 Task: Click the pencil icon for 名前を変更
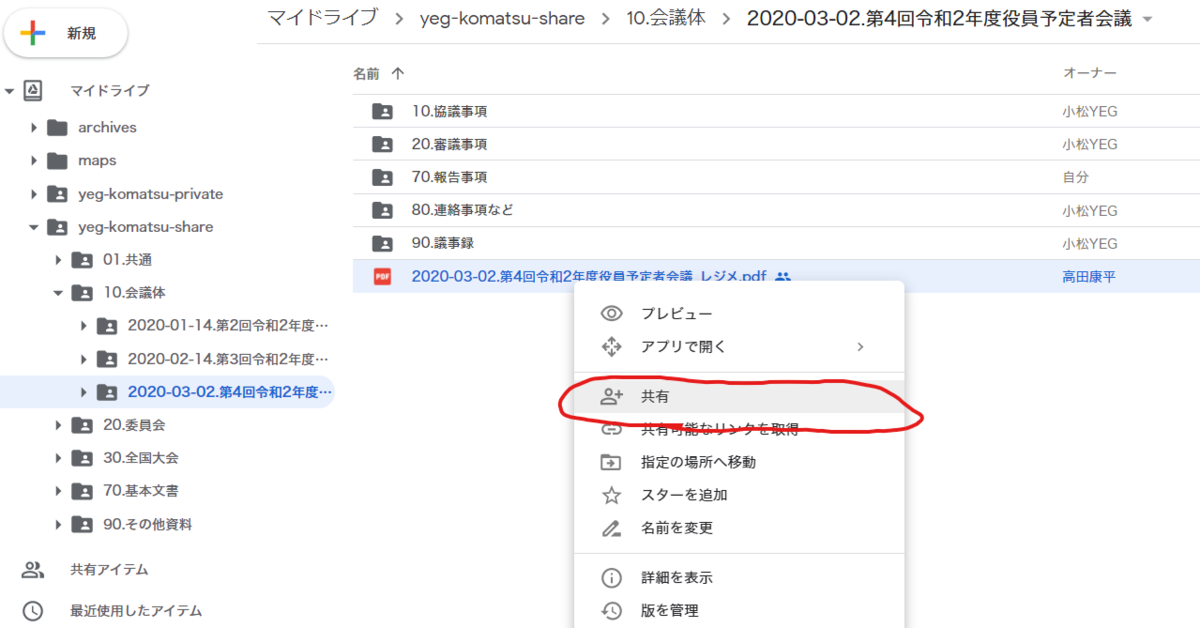[611, 528]
